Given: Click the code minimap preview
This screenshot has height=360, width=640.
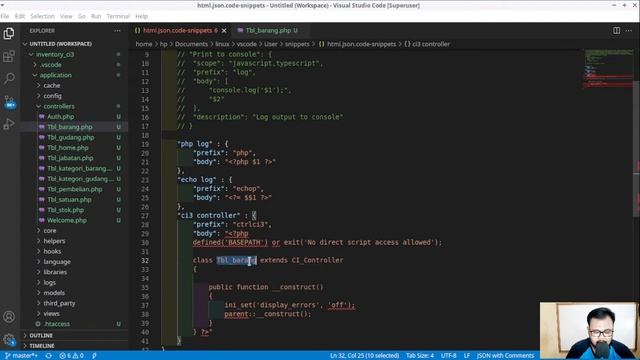Looking at the screenshot, I should coord(608,69).
